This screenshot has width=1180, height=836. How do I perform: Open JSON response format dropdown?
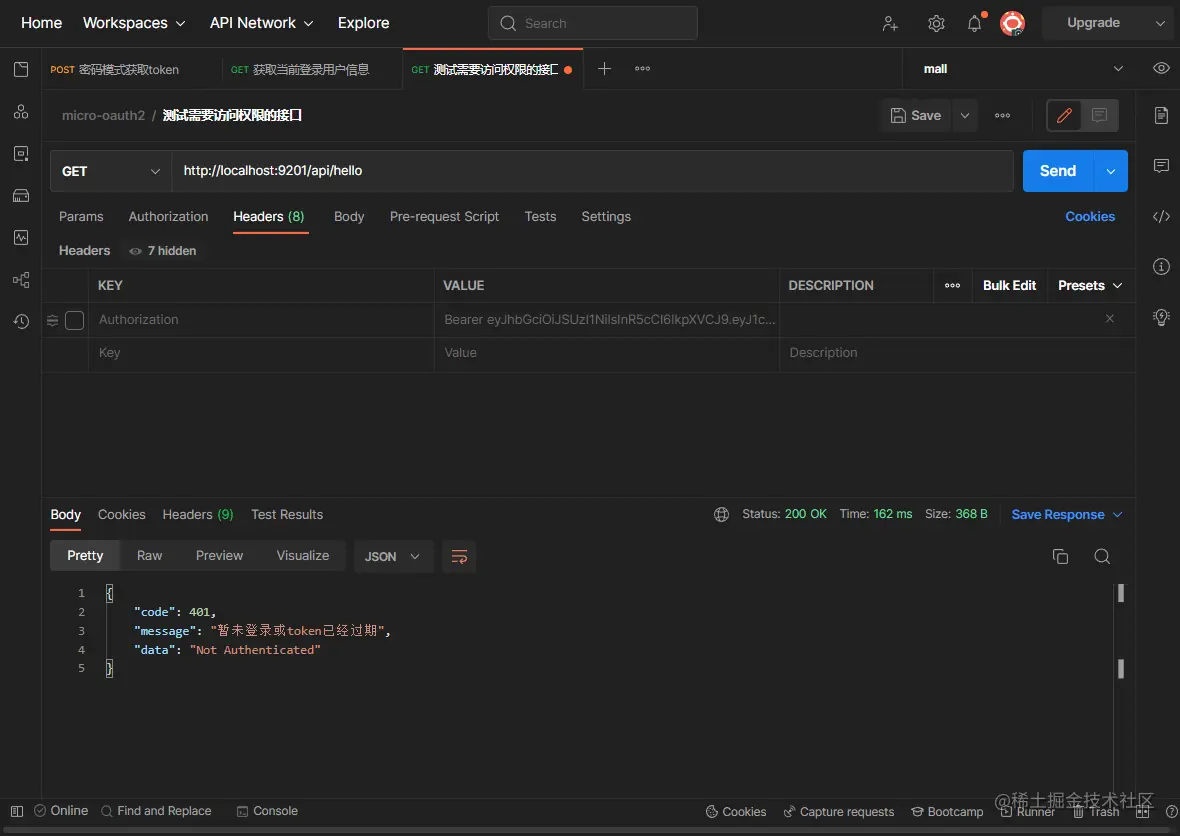(393, 556)
